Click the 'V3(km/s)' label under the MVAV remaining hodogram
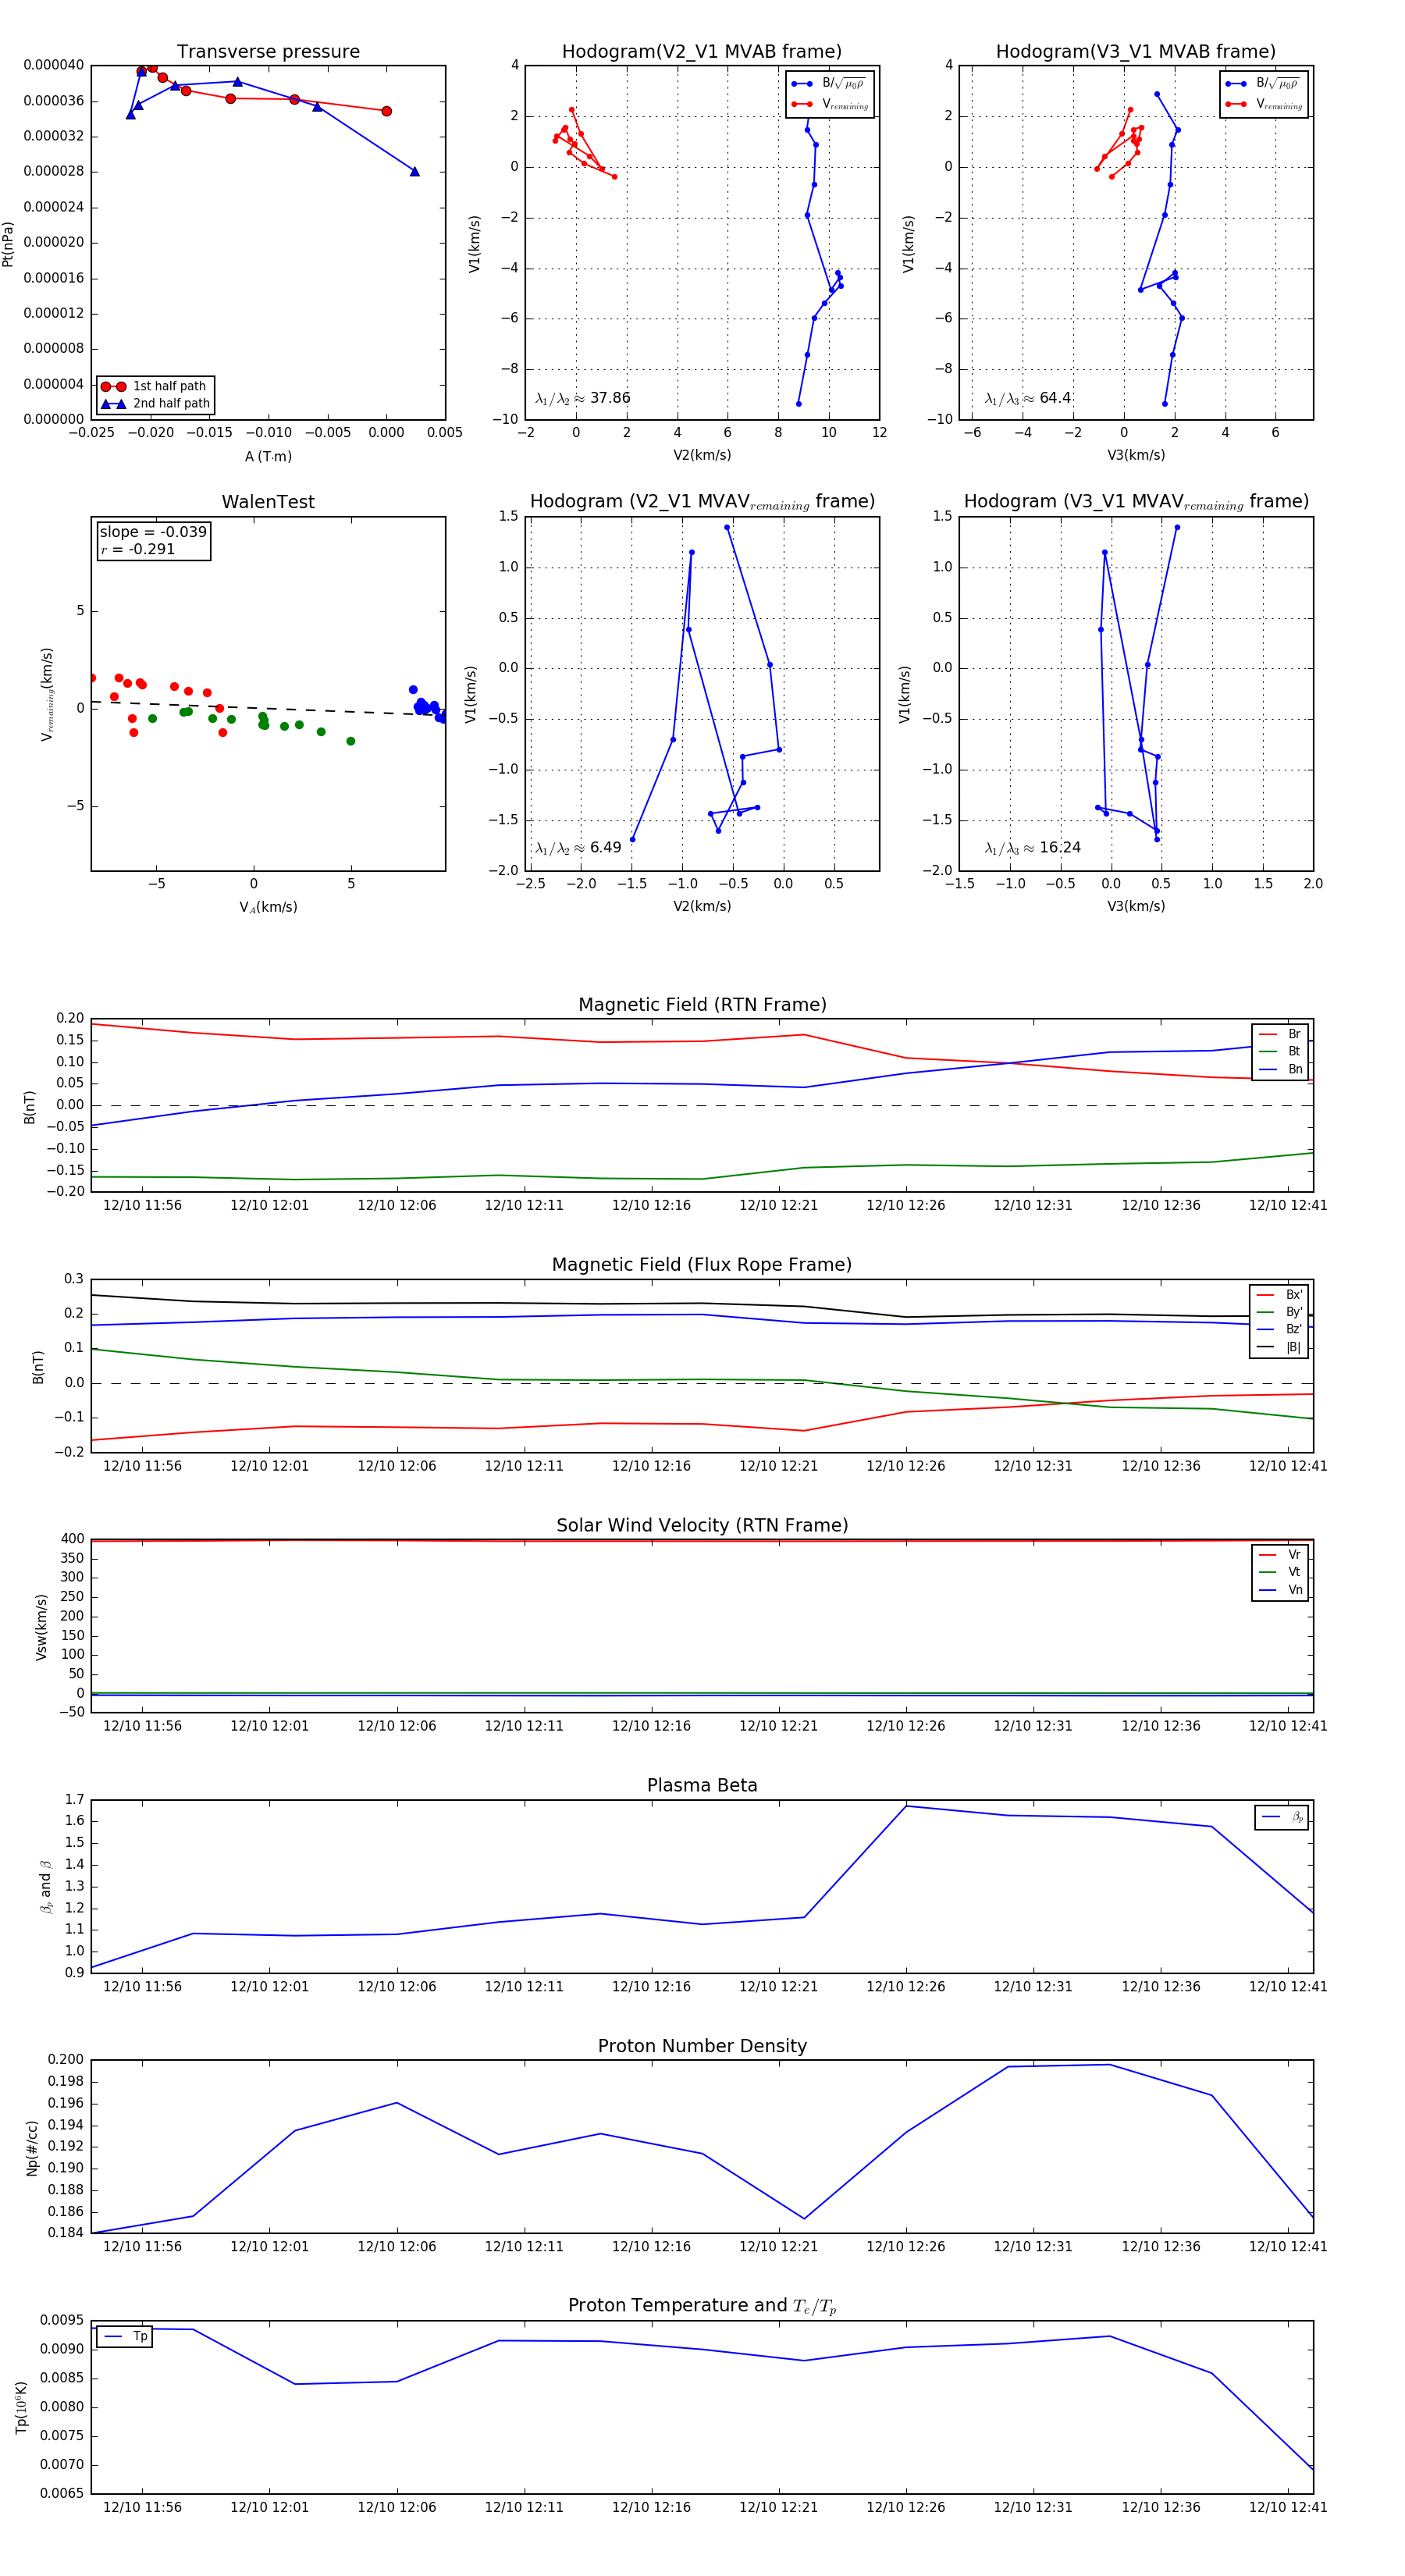Viewport: 1405px width, 2576px height. click(1136, 906)
